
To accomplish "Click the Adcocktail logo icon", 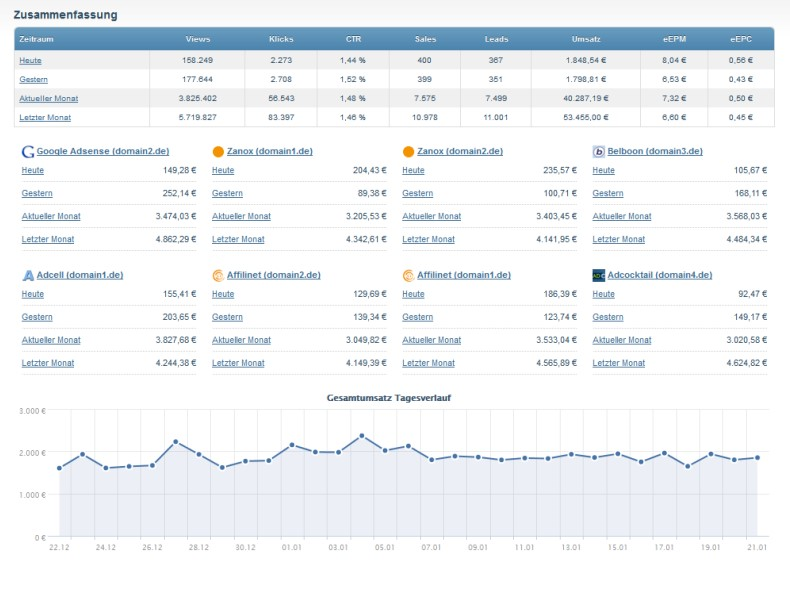I will 599,275.
